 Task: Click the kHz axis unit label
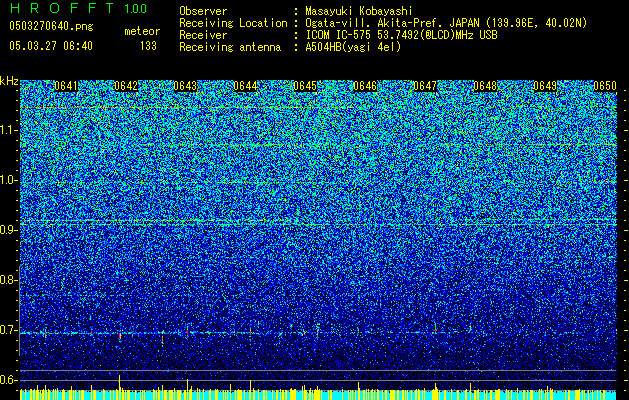(x=9, y=81)
